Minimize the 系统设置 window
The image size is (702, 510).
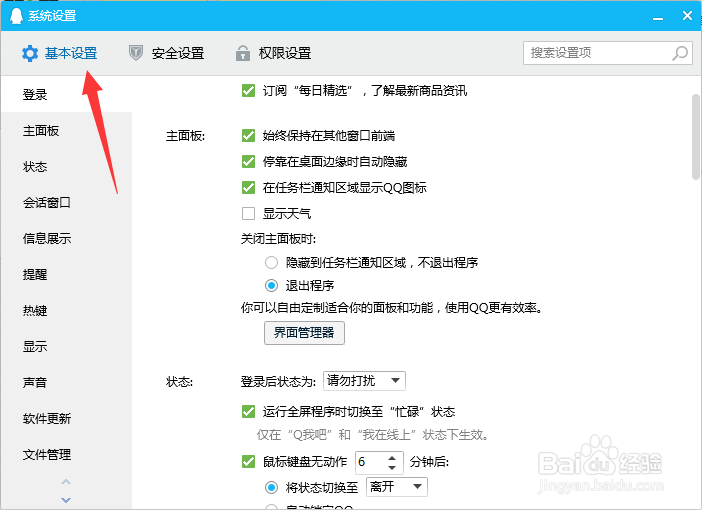tap(658, 17)
